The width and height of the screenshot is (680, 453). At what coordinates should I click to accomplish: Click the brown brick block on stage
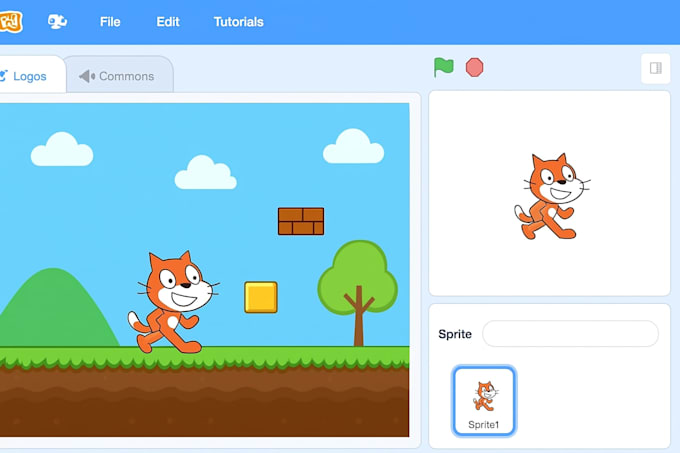[x=301, y=222]
